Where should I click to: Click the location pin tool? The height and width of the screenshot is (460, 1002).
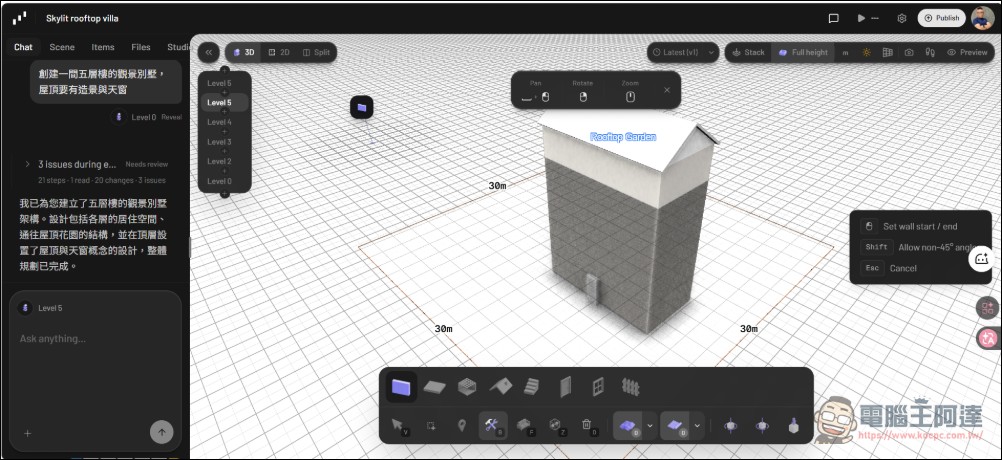pos(462,426)
